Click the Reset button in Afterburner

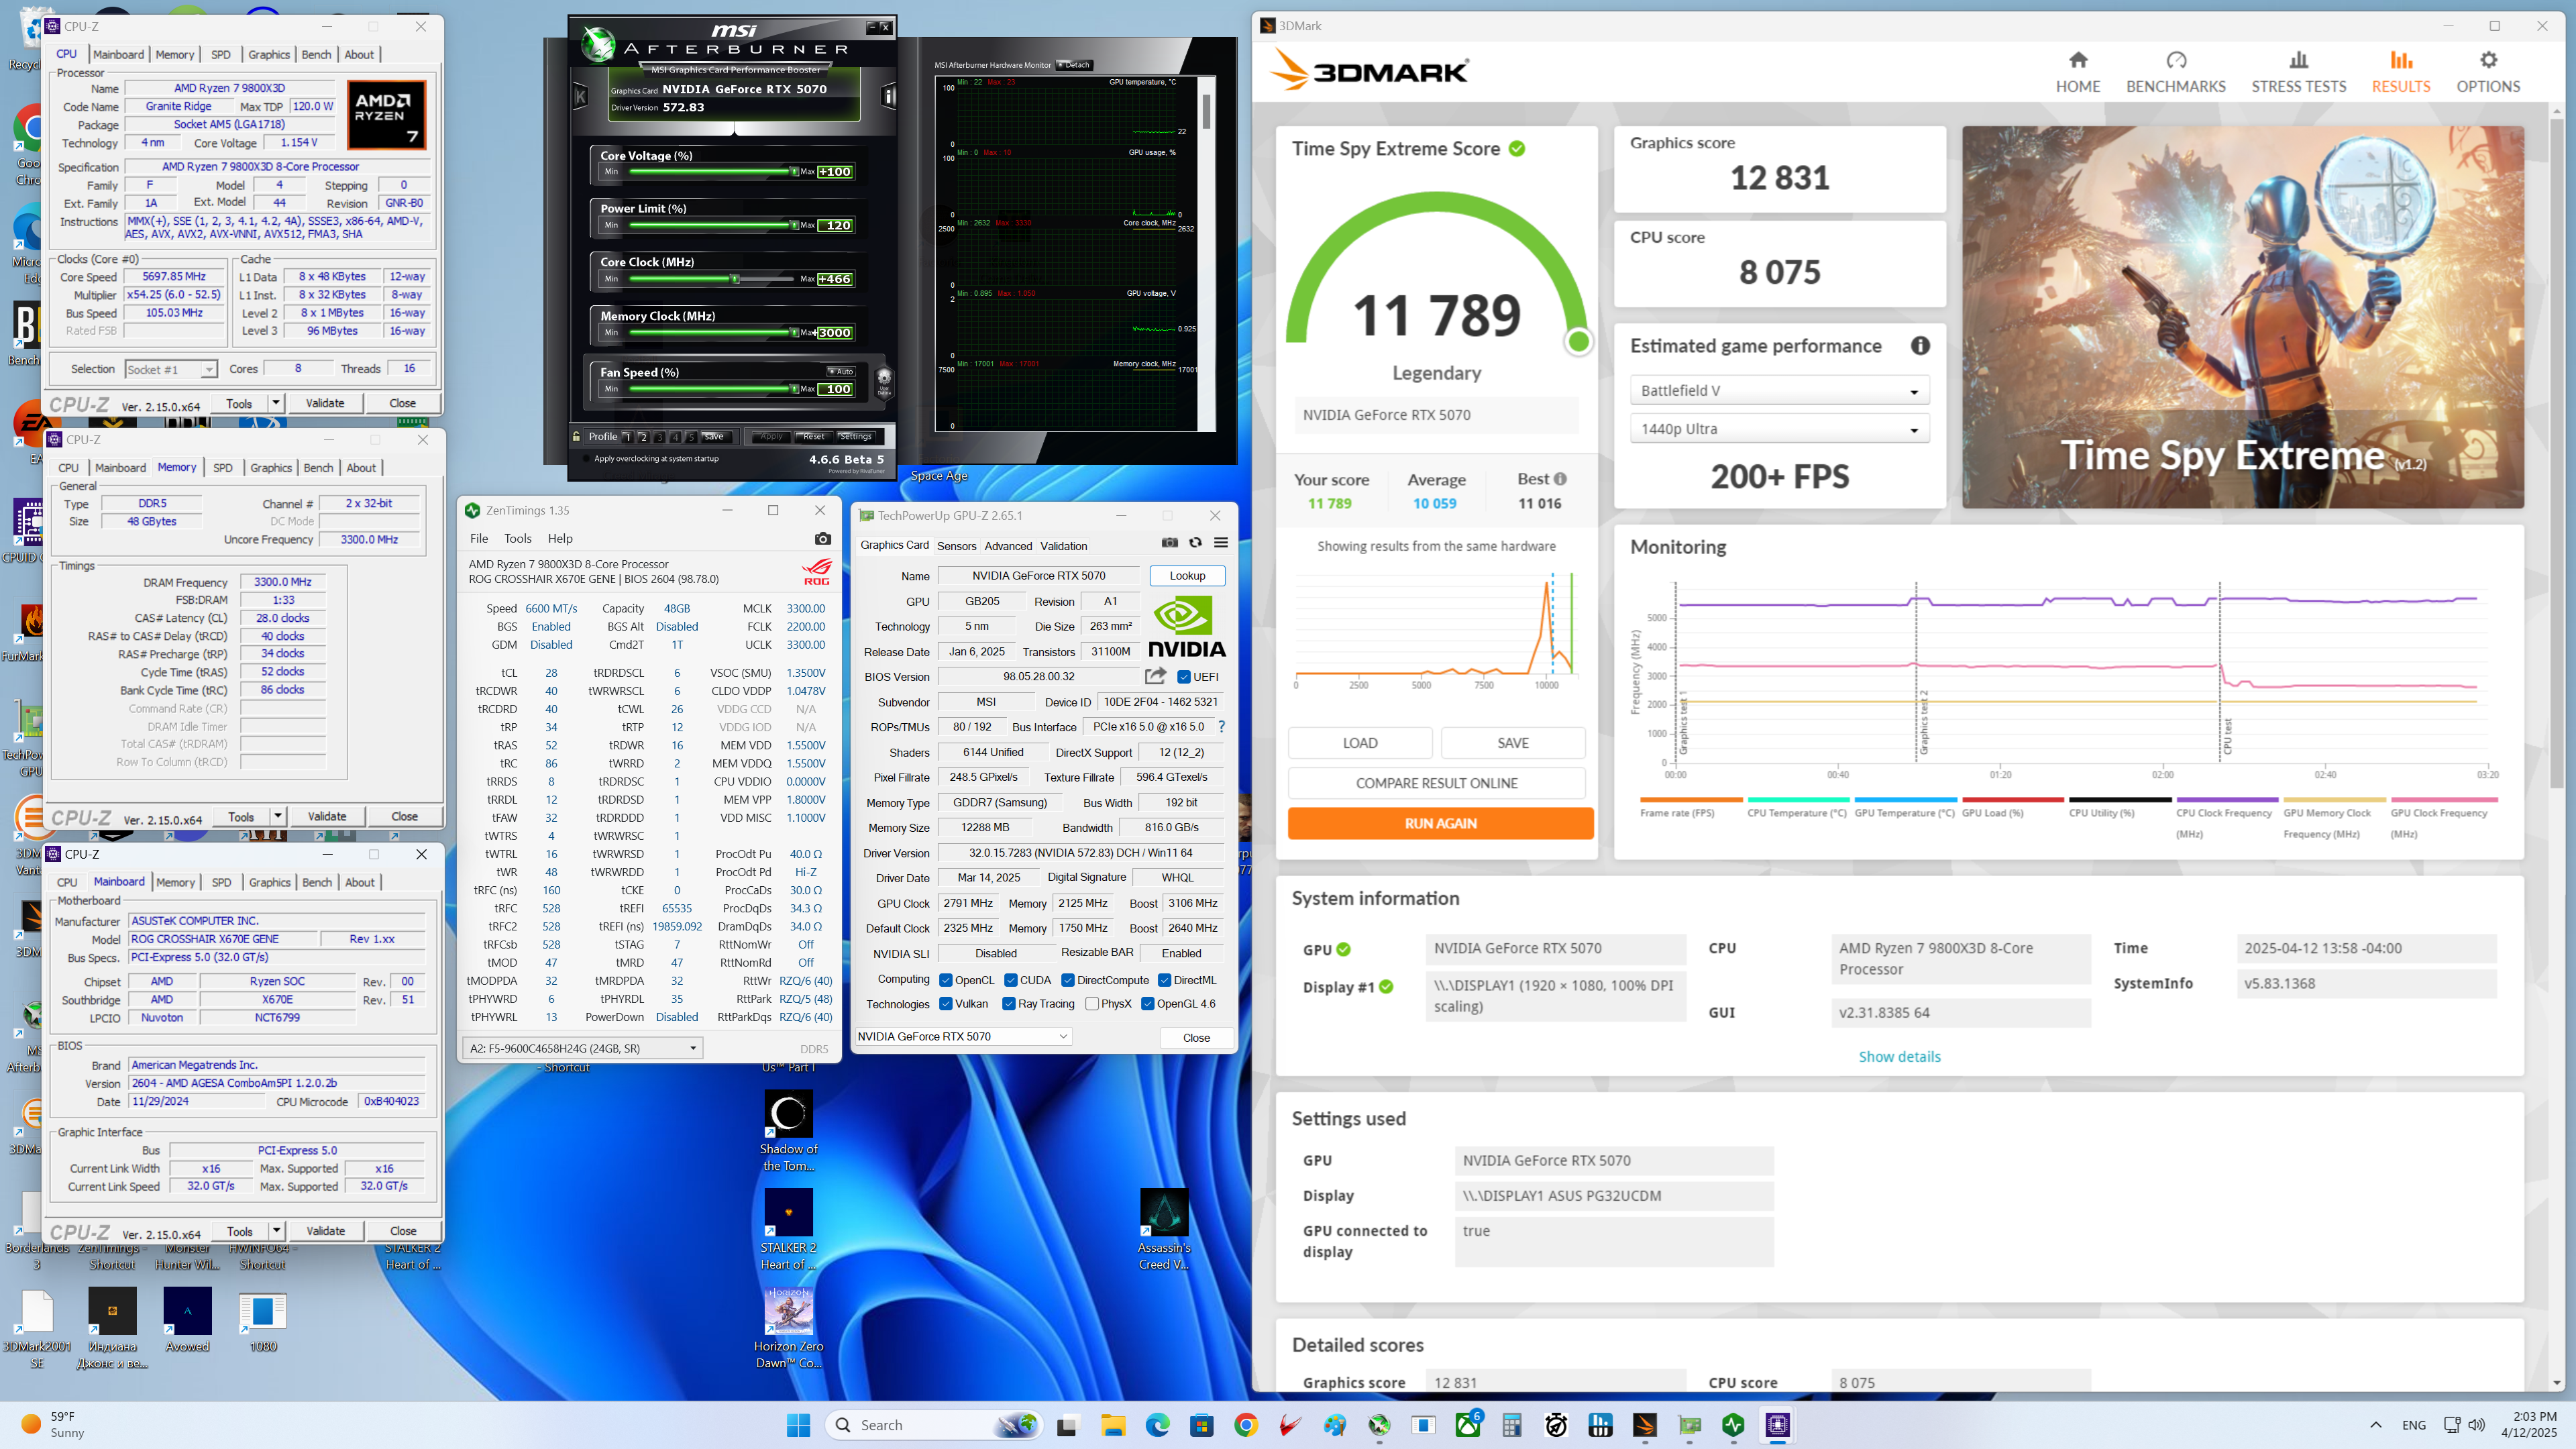(x=813, y=436)
